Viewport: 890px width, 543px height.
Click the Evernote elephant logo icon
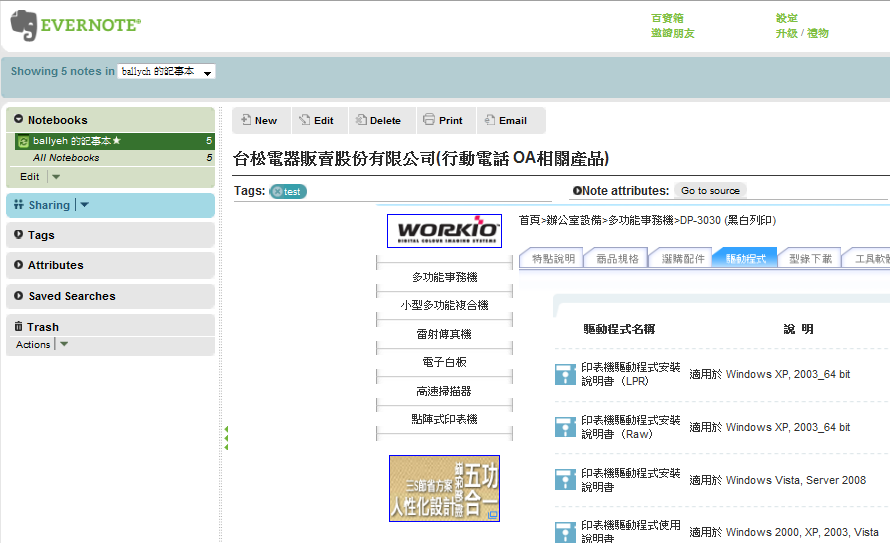[x=24, y=26]
